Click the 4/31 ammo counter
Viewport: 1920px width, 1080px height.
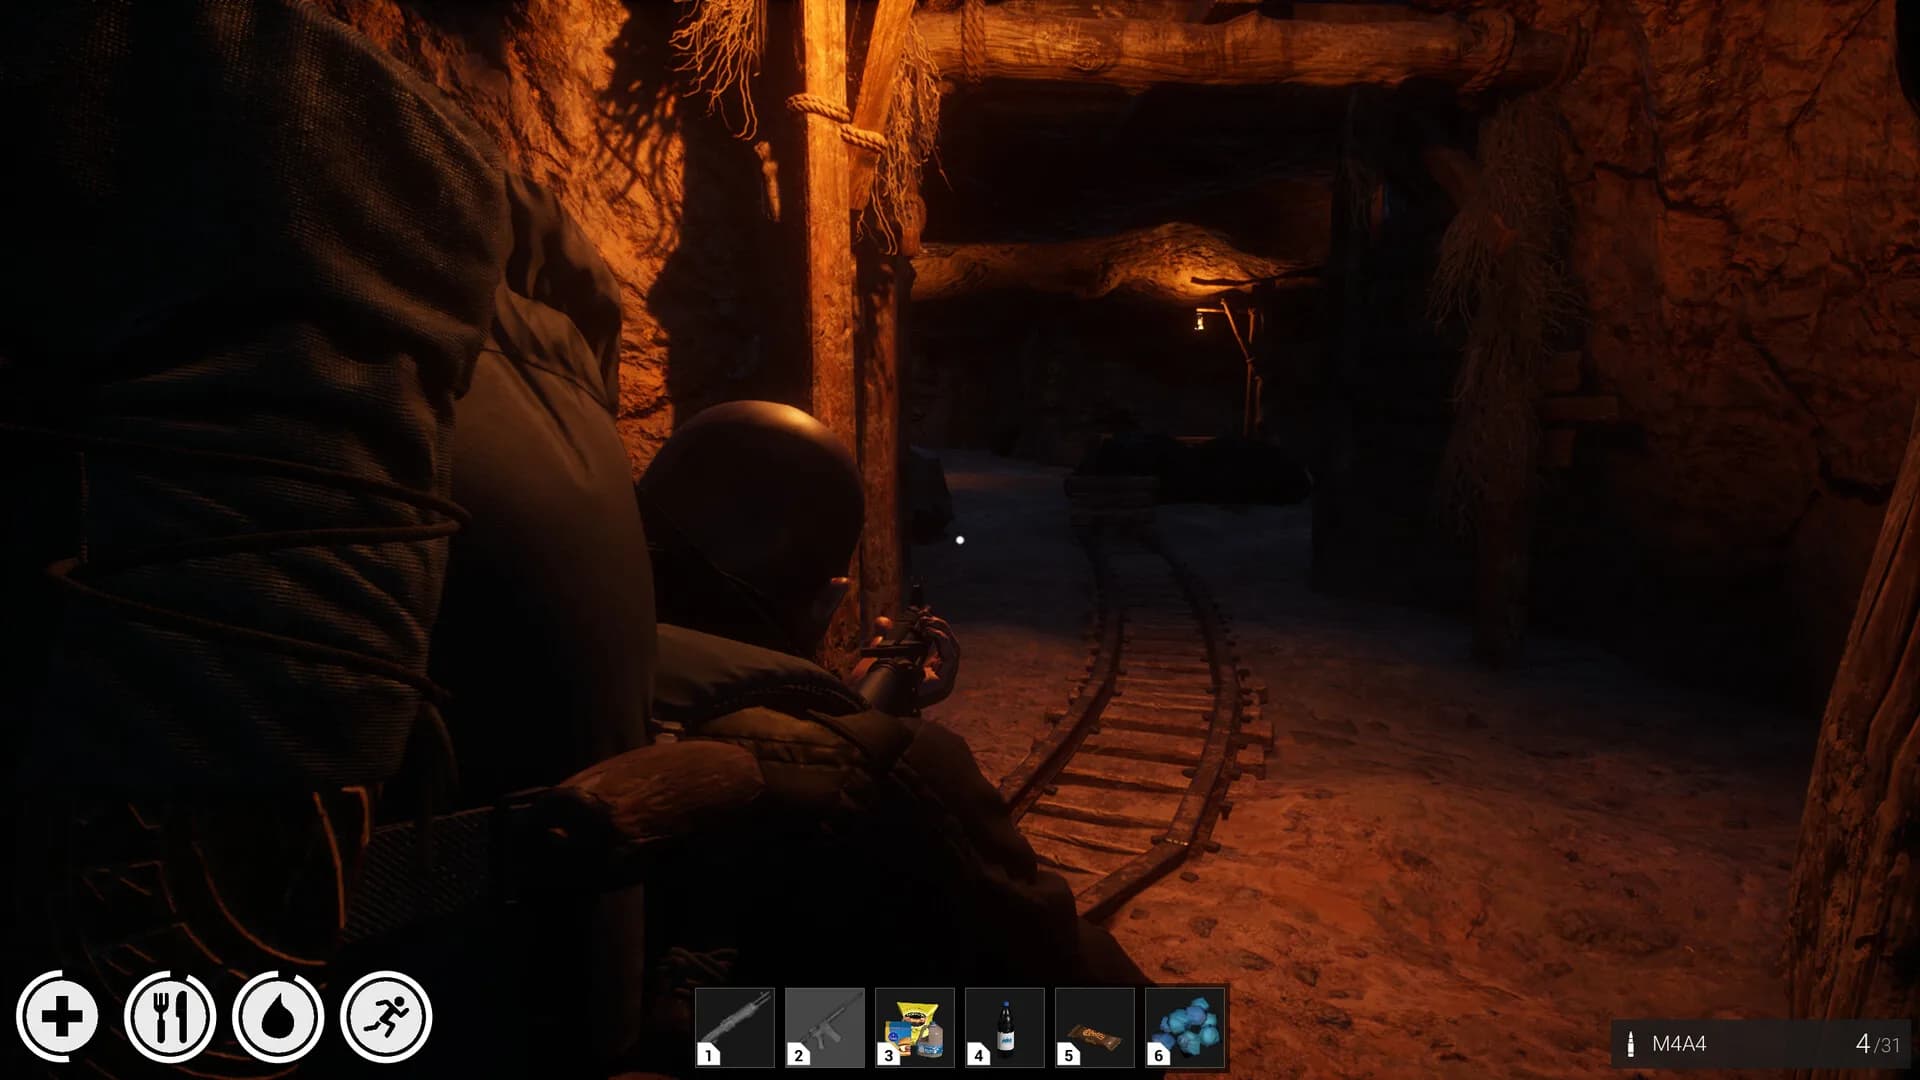tap(1877, 1044)
